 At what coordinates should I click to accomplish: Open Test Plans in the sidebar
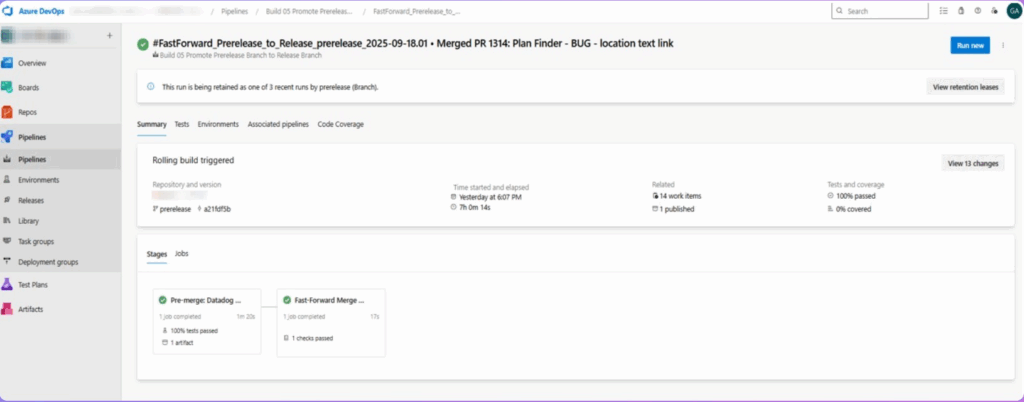[35, 284]
